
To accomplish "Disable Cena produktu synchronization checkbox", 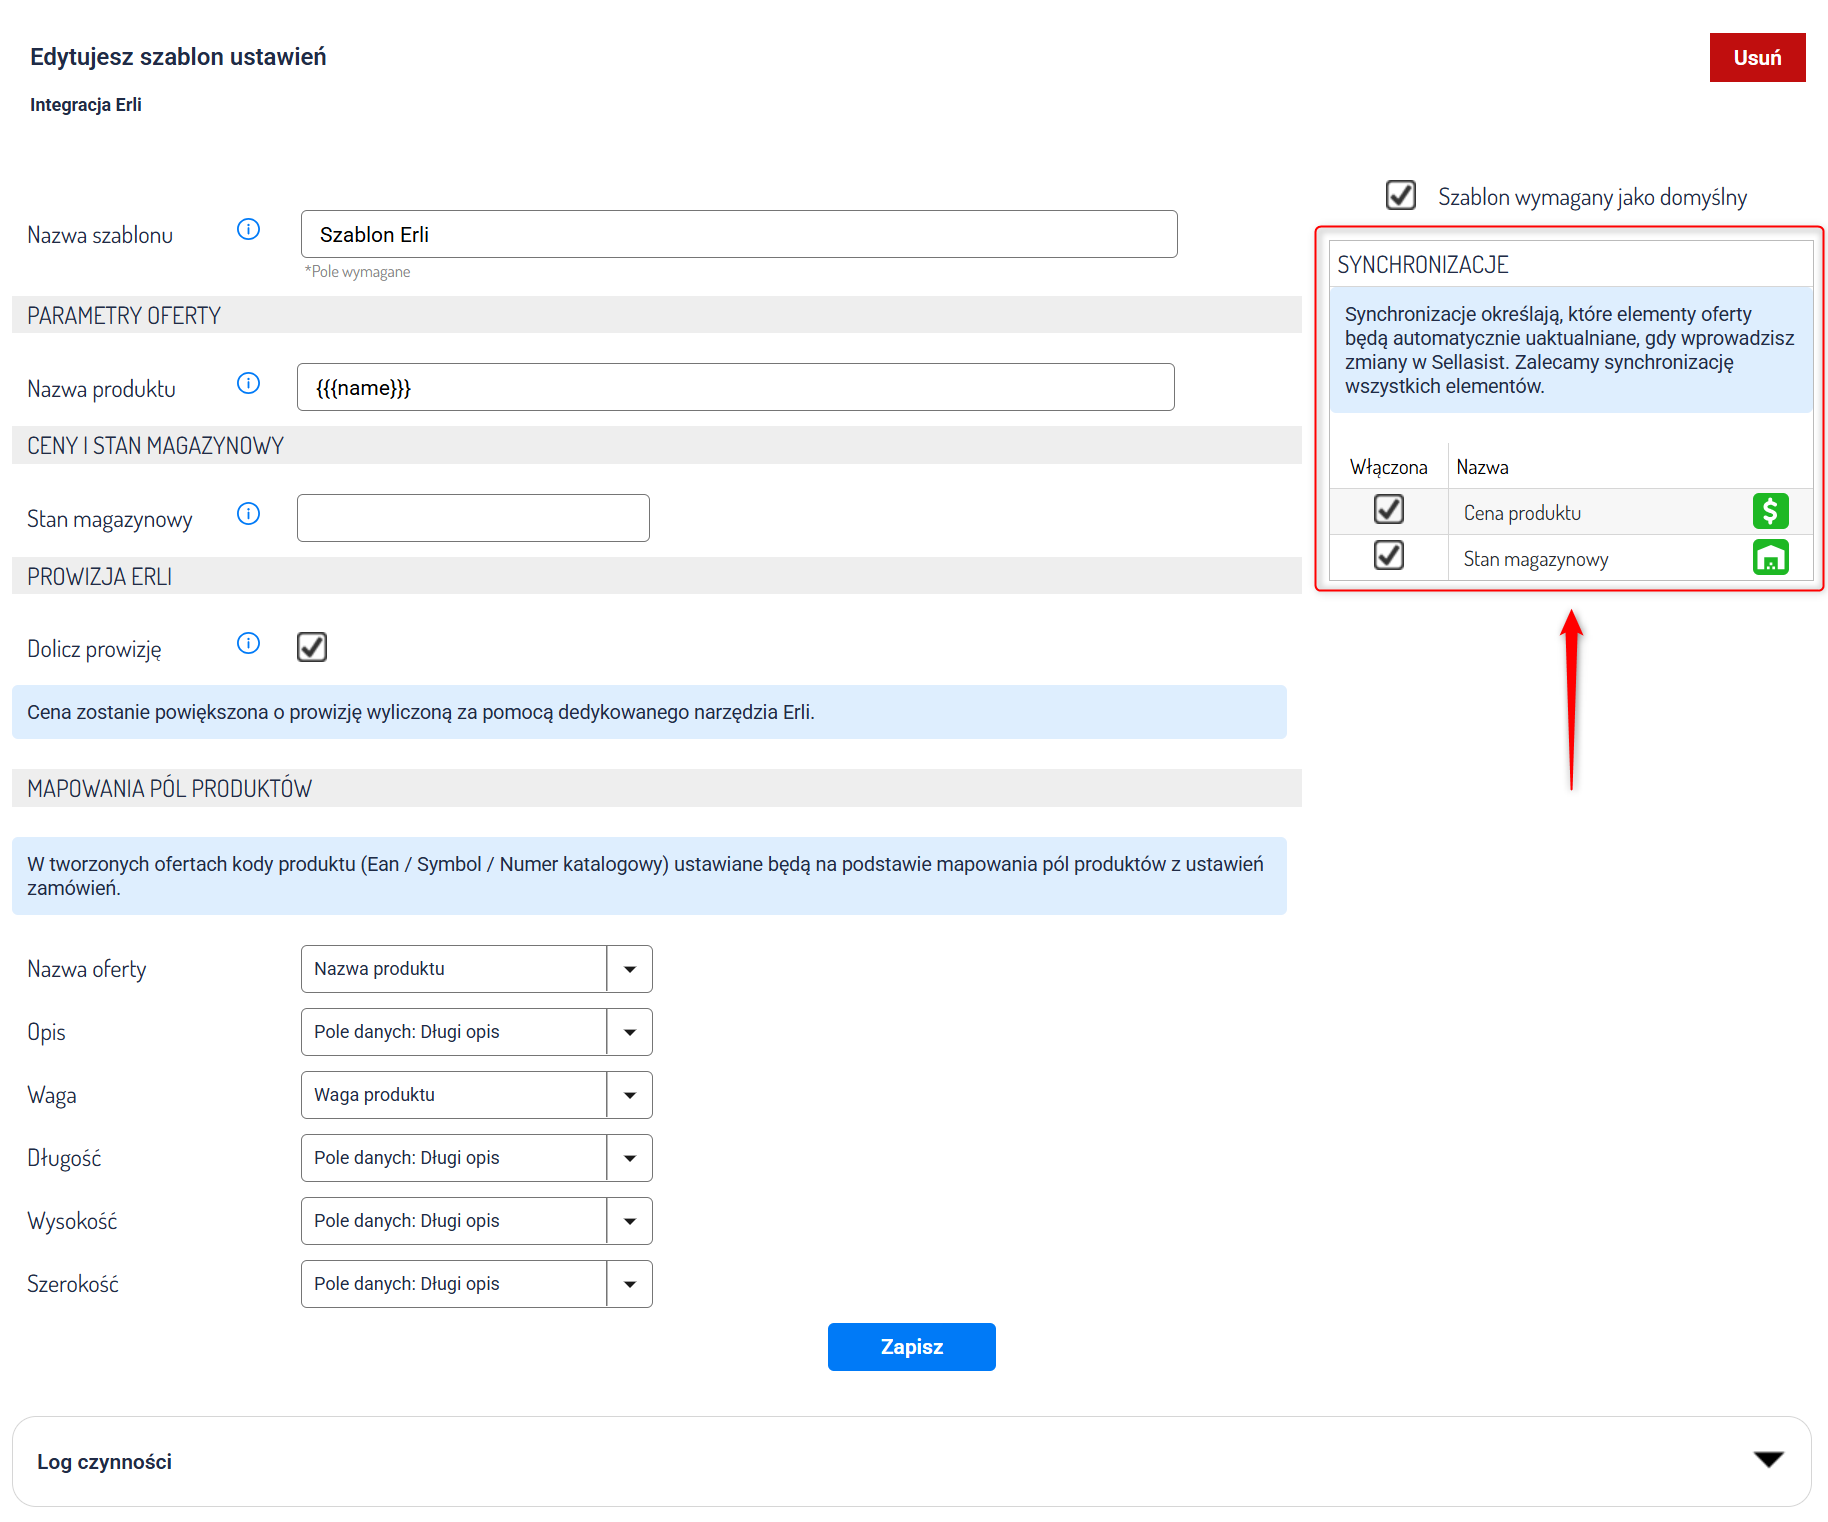I will (1388, 510).
